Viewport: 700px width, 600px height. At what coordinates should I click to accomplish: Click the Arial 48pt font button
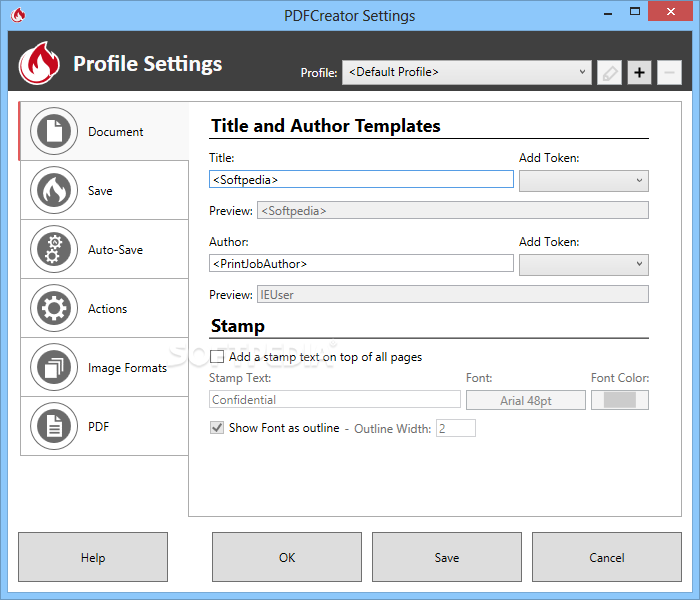(526, 400)
